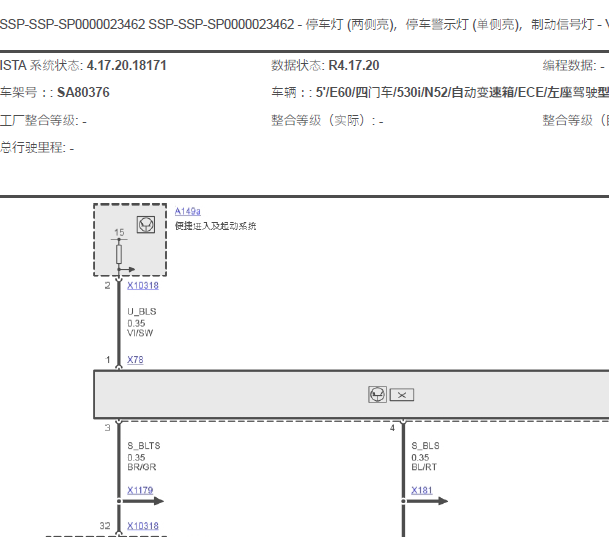The image size is (609, 537).
Task: Click the arrow next to X181
Action: pyautogui.click(x=426, y=501)
